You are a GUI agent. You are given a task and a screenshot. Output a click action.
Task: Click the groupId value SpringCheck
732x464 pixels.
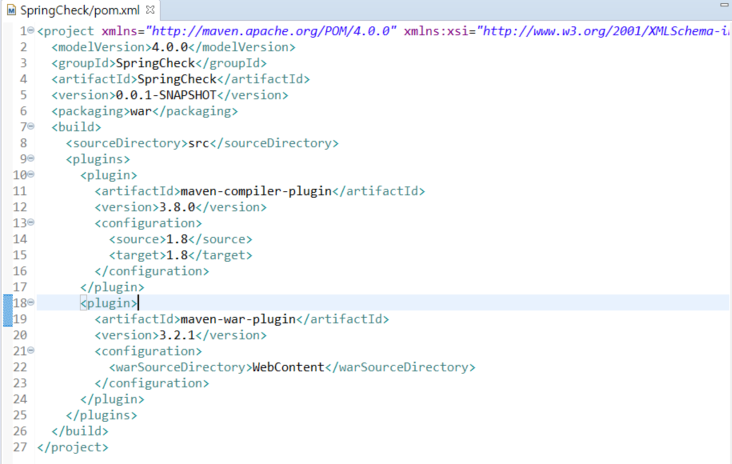point(155,63)
